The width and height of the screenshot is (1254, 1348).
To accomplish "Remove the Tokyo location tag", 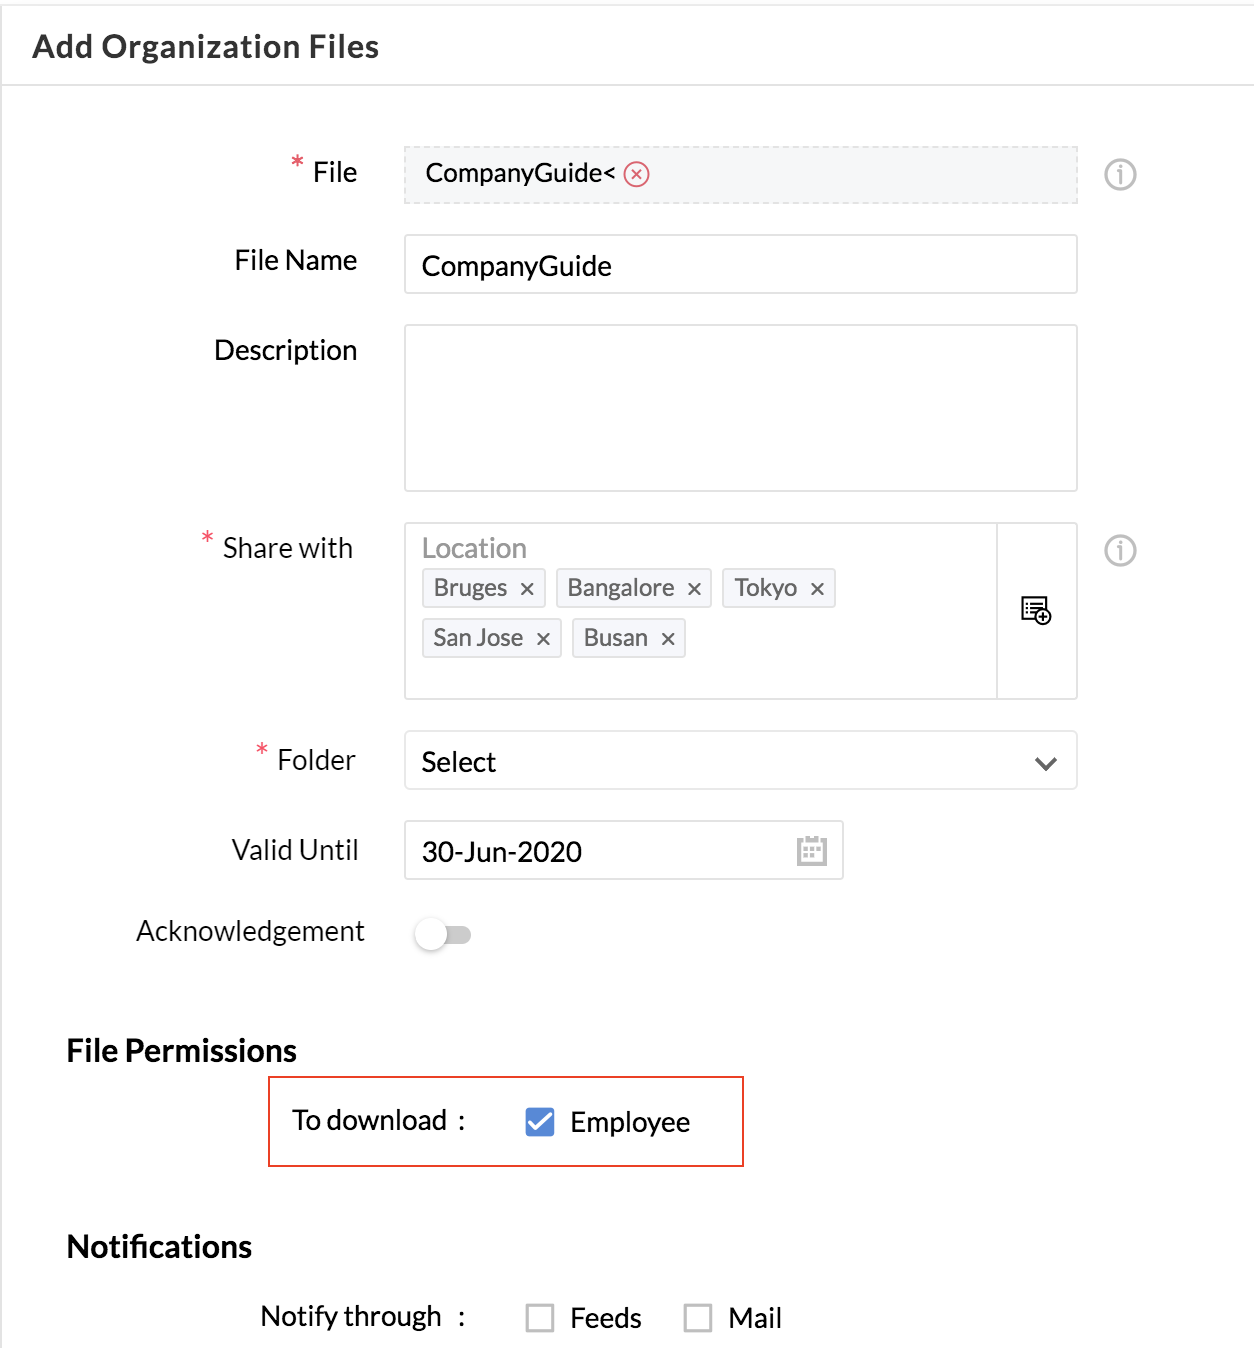I will point(817,589).
